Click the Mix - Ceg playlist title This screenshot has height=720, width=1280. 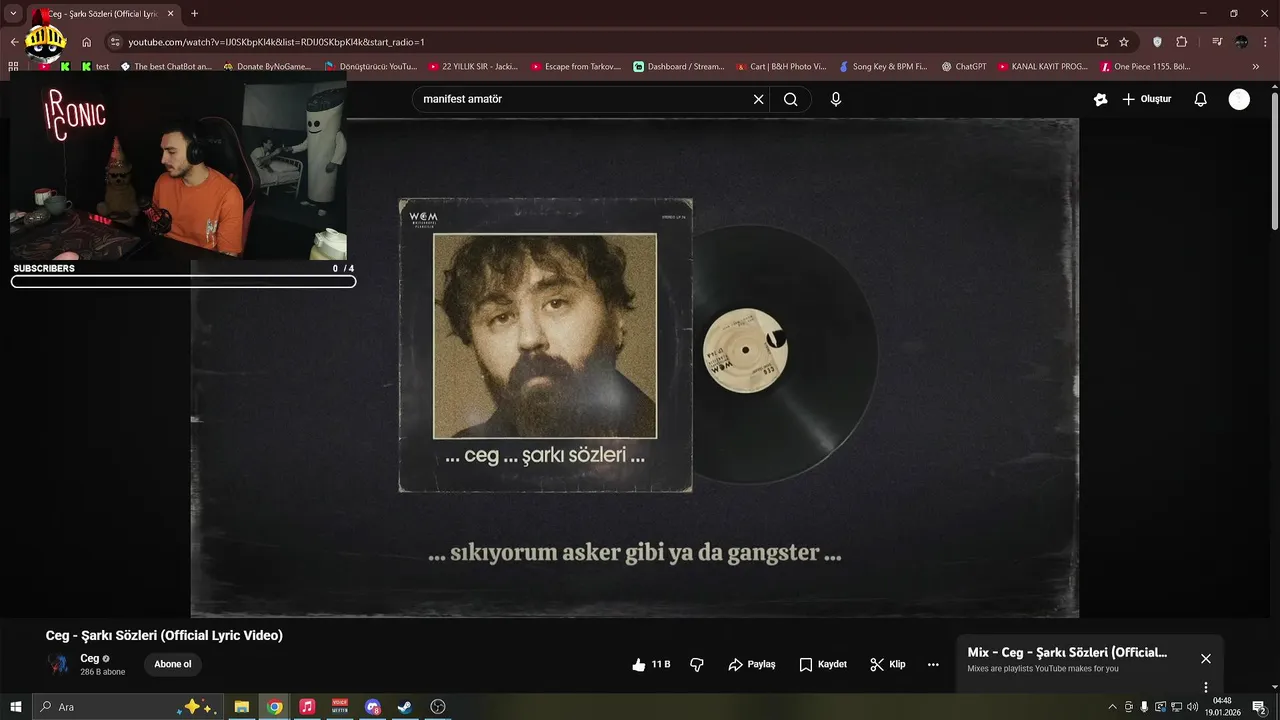click(x=1067, y=652)
